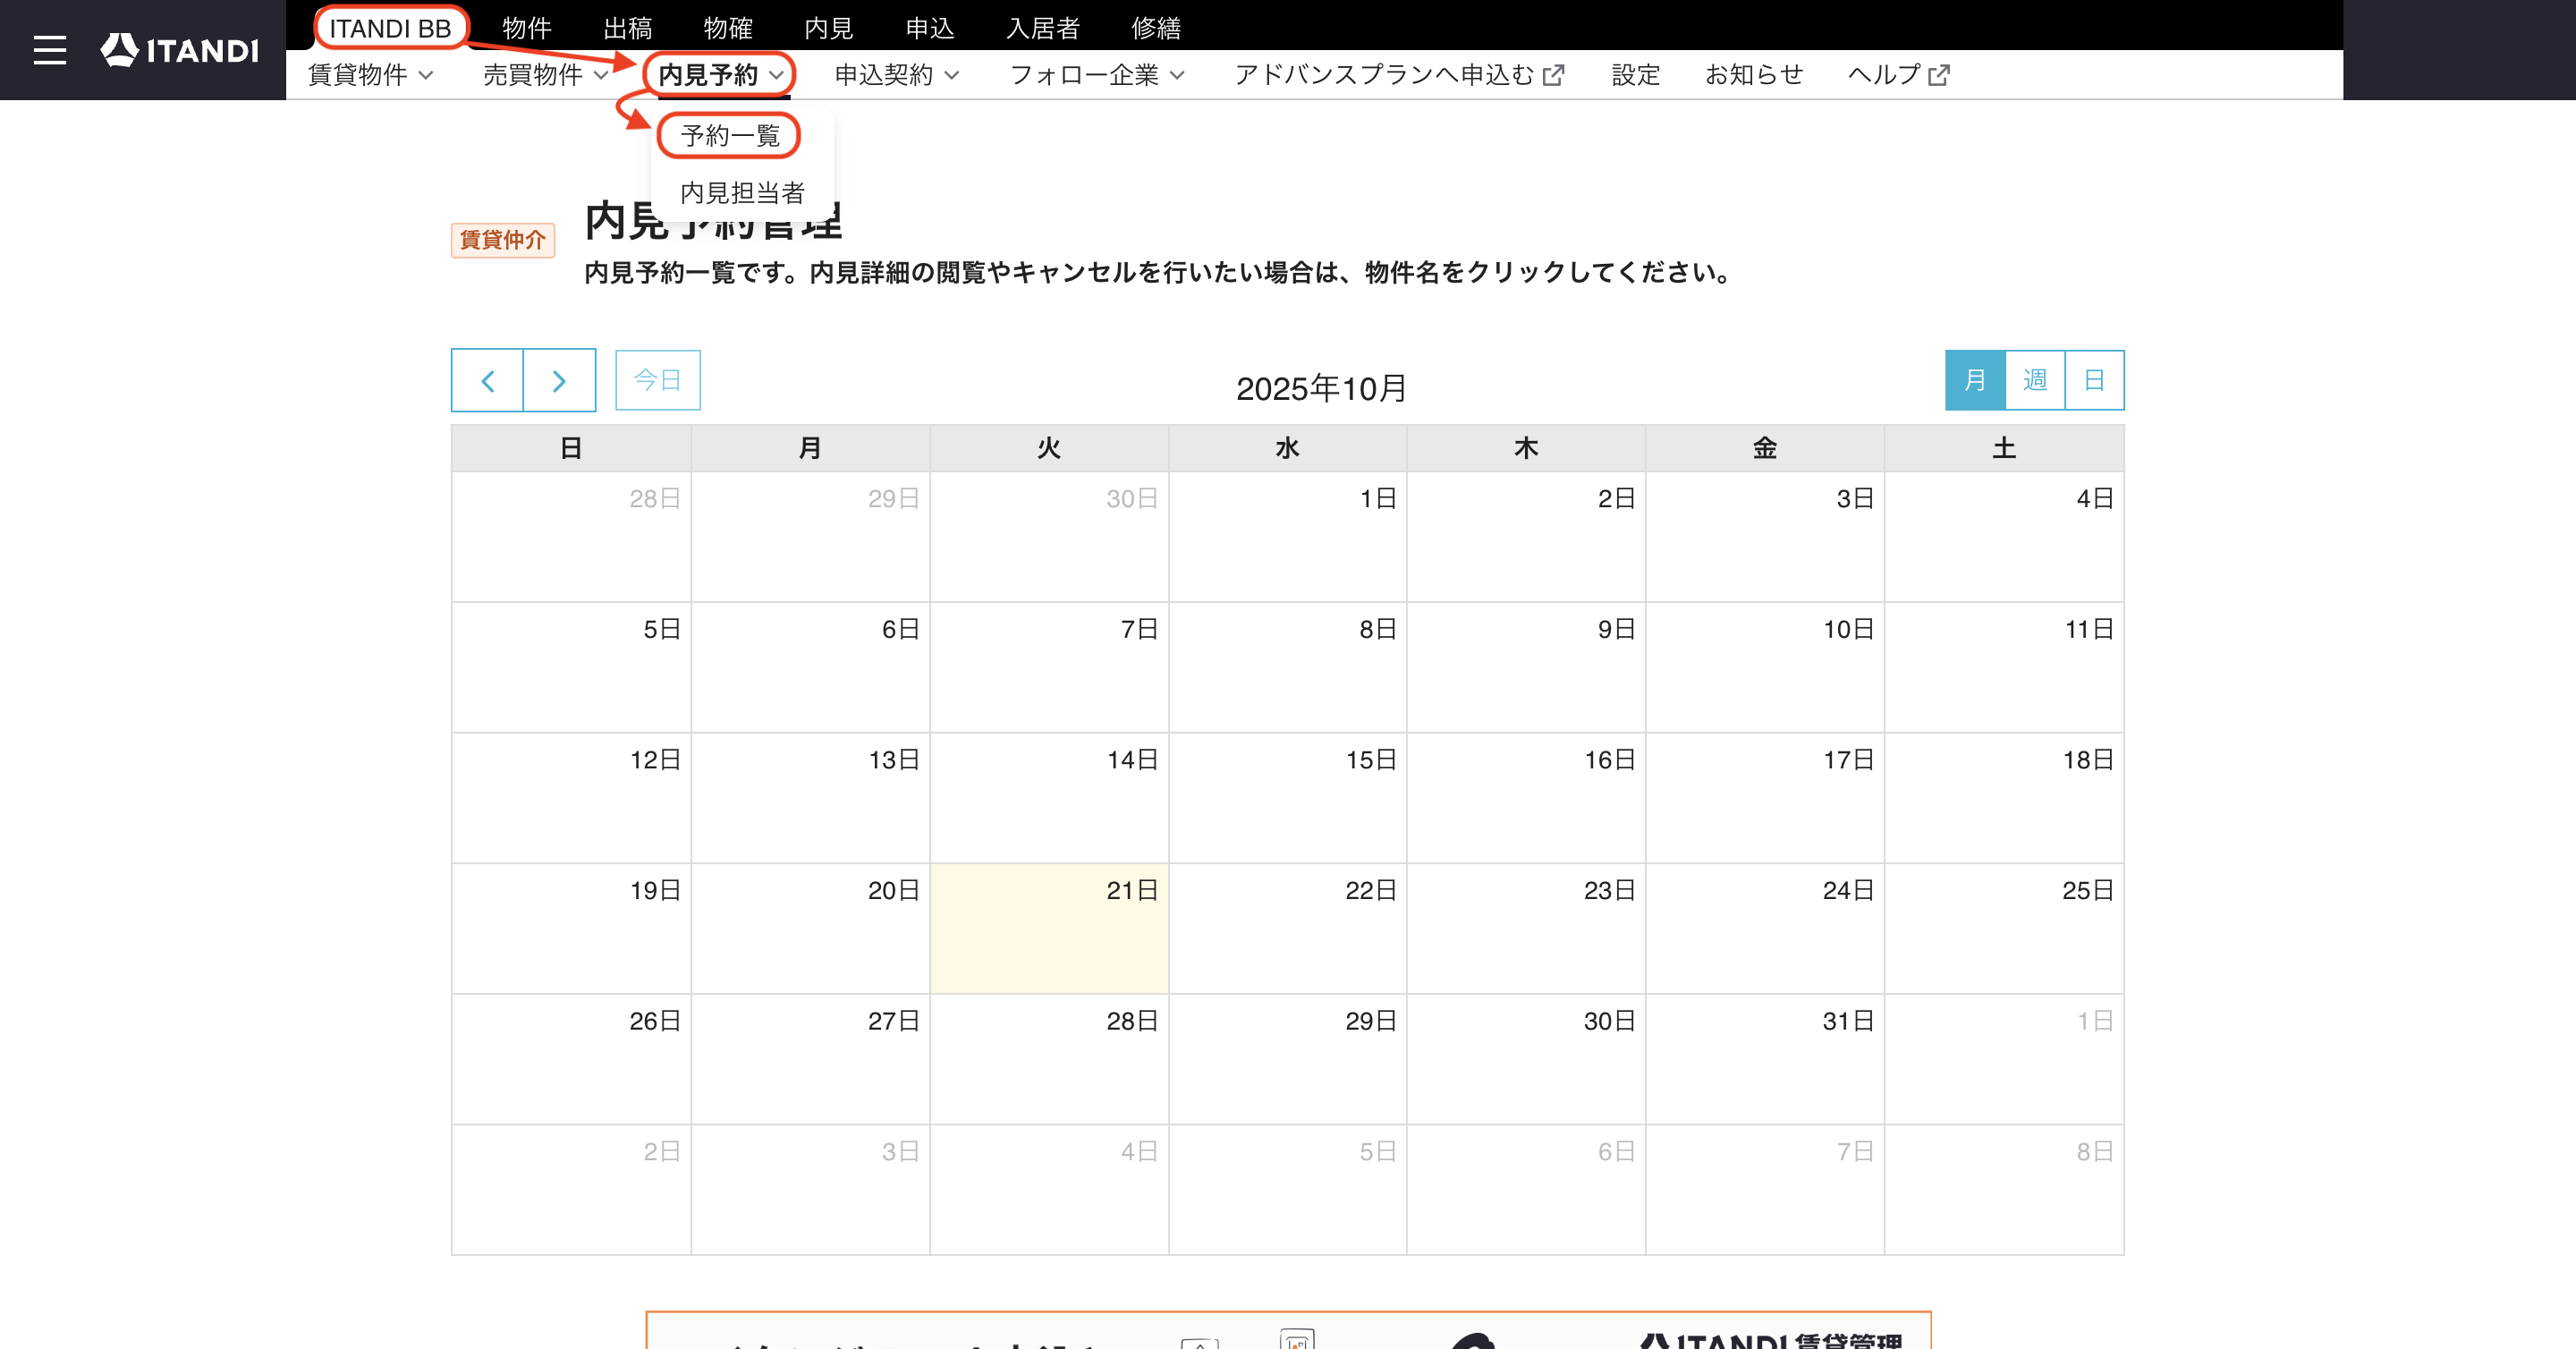This screenshot has width=2576, height=1349.
Task: Expand the フォロー企業 dropdown
Action: point(1097,75)
